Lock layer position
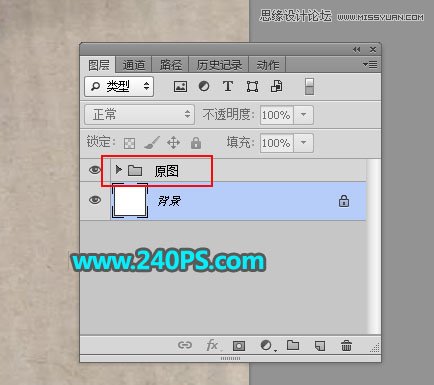Screen dimensions: 434x385 (x=174, y=143)
